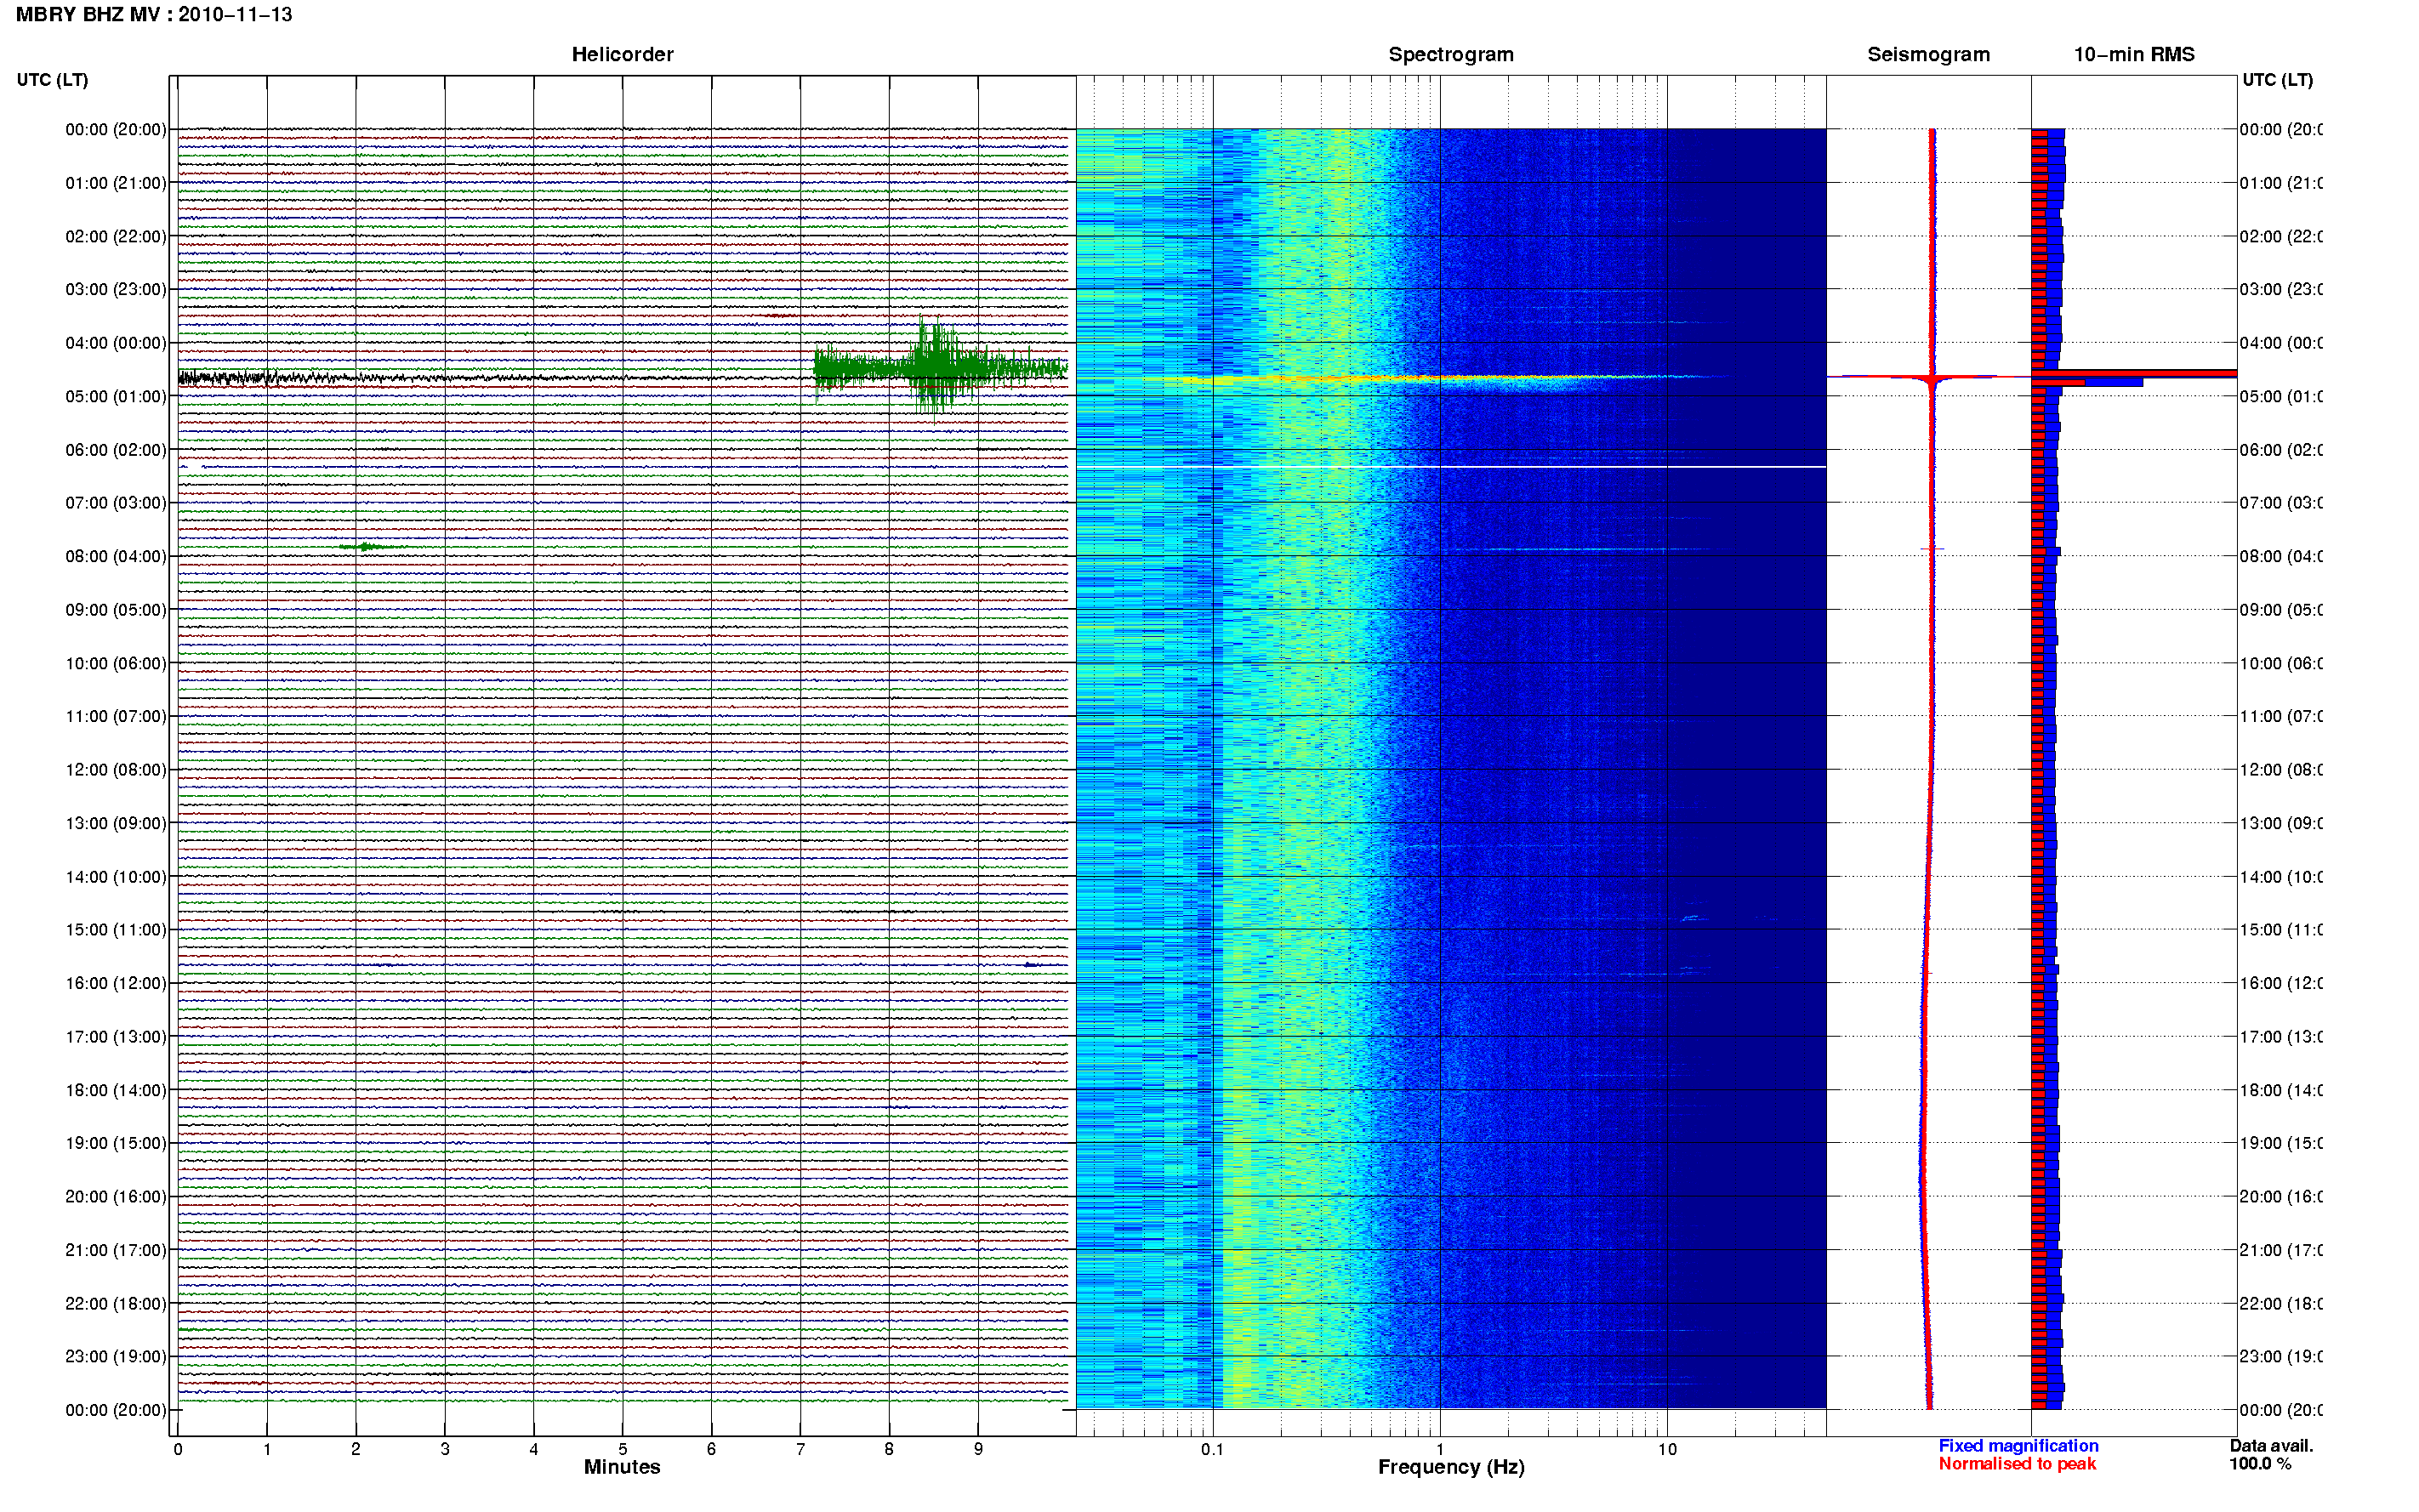Select the 'Spectrogram' panel heading
Viewport: 2419px width, 1512px height.
coord(1450,54)
